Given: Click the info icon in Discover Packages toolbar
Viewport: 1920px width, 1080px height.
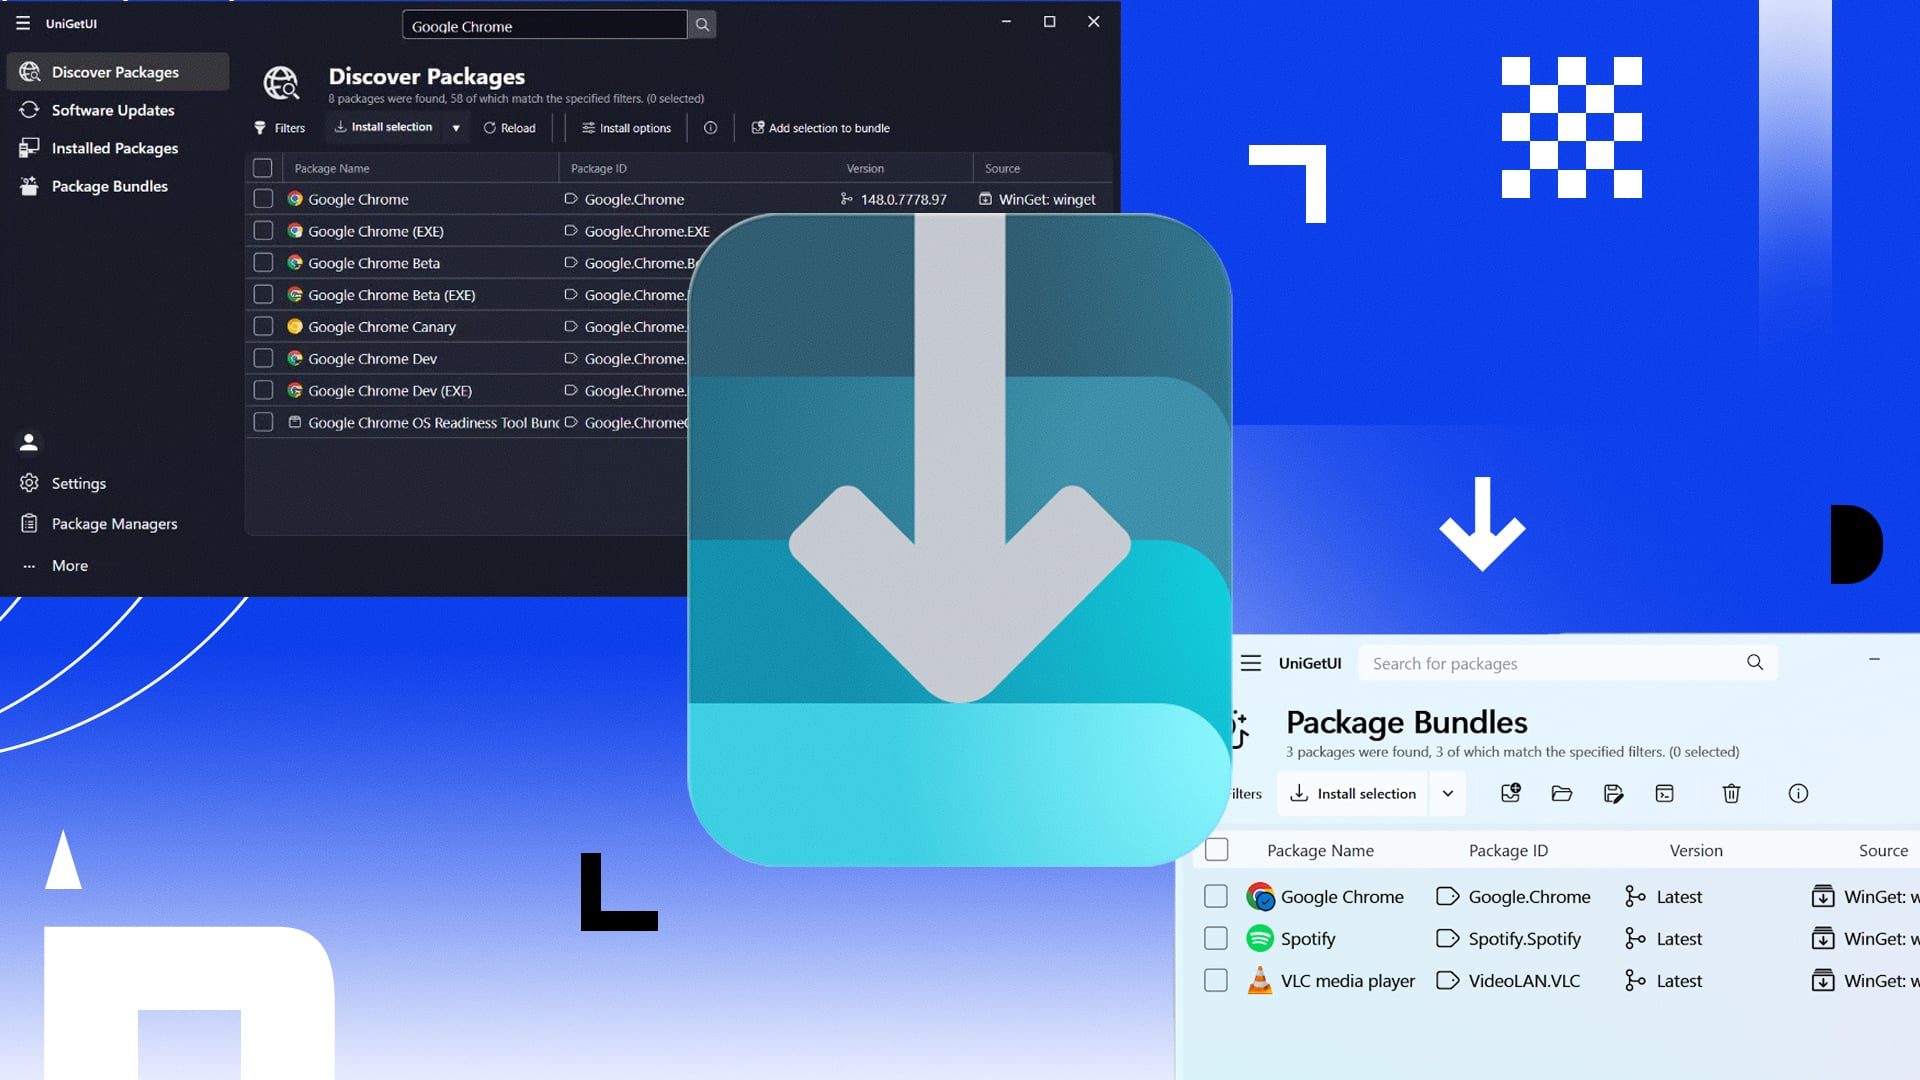Looking at the screenshot, I should click(x=710, y=128).
